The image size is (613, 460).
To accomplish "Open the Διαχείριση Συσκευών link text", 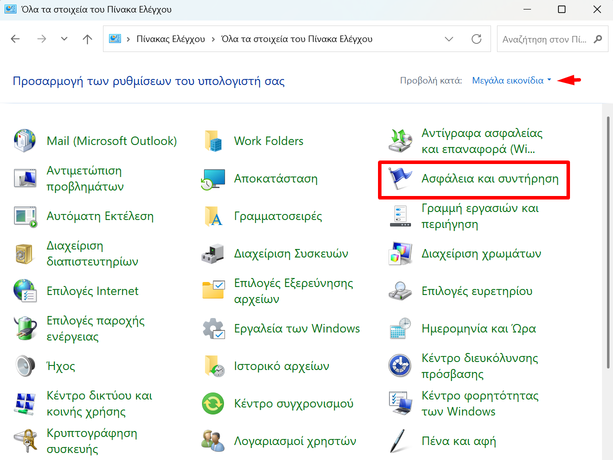I will click(291, 254).
